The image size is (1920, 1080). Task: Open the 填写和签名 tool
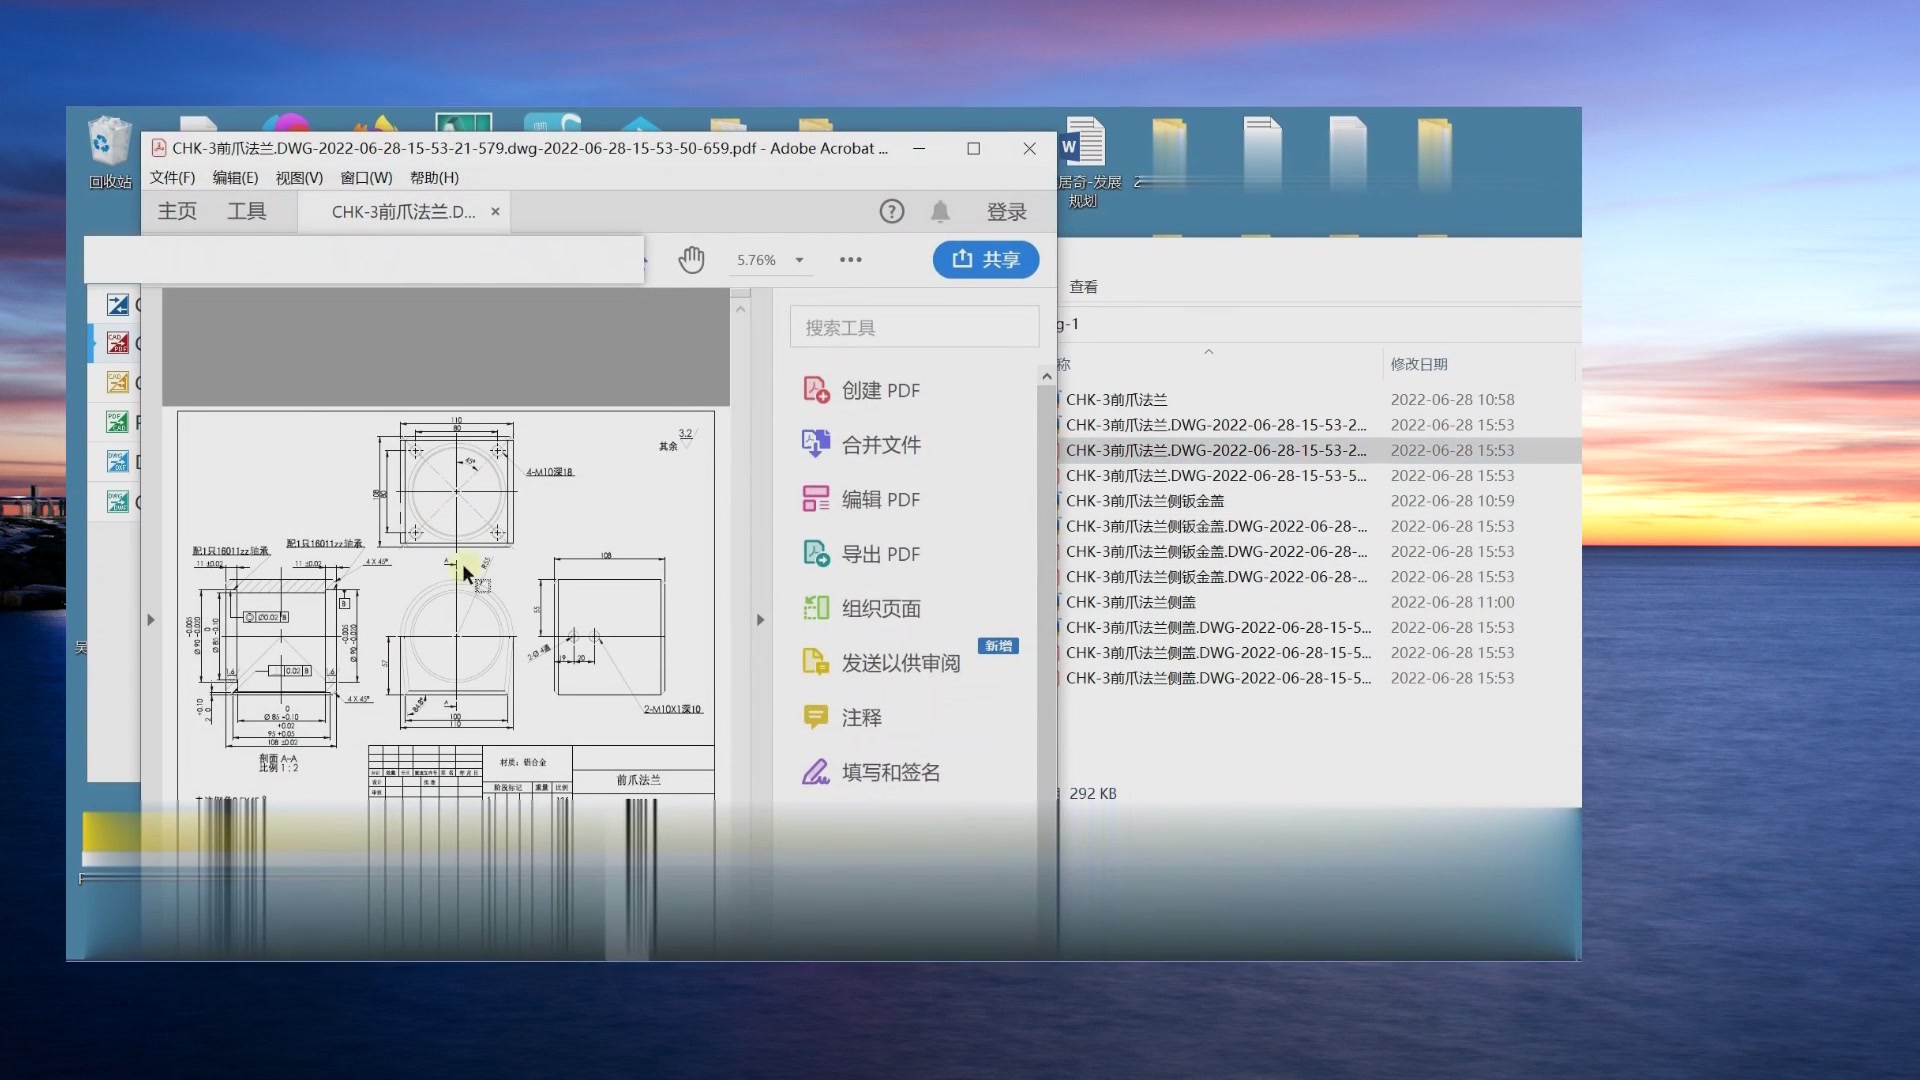pos(889,771)
